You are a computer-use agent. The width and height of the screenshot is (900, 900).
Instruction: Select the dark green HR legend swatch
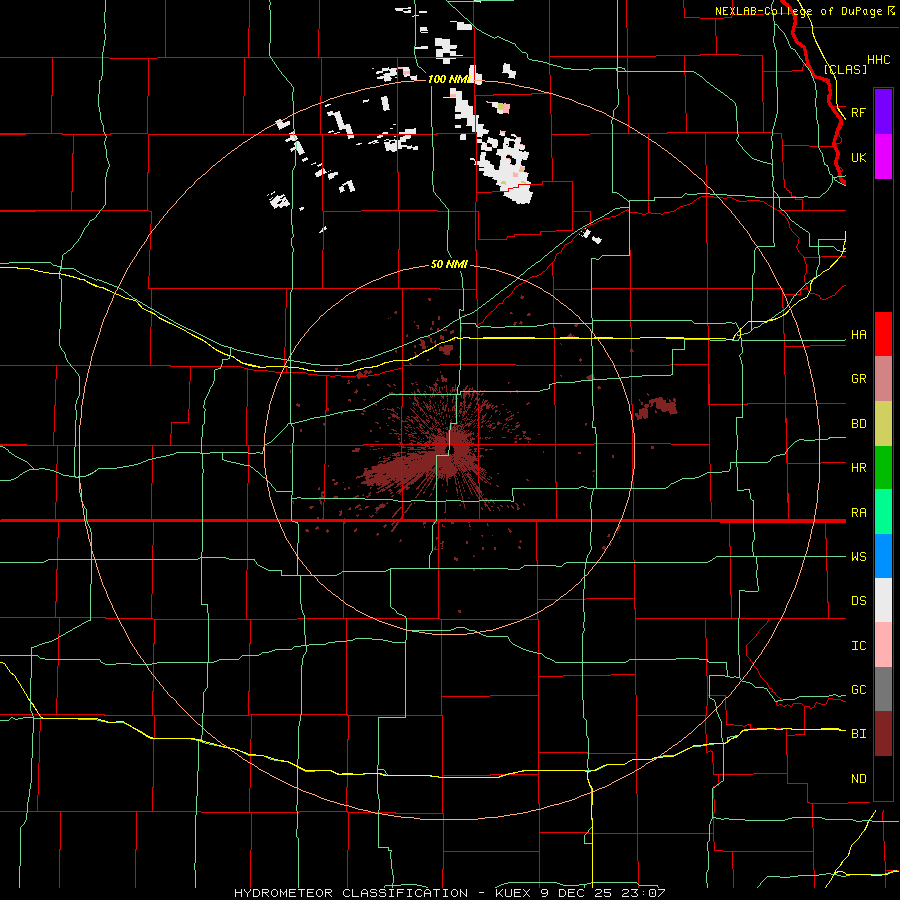point(883,468)
